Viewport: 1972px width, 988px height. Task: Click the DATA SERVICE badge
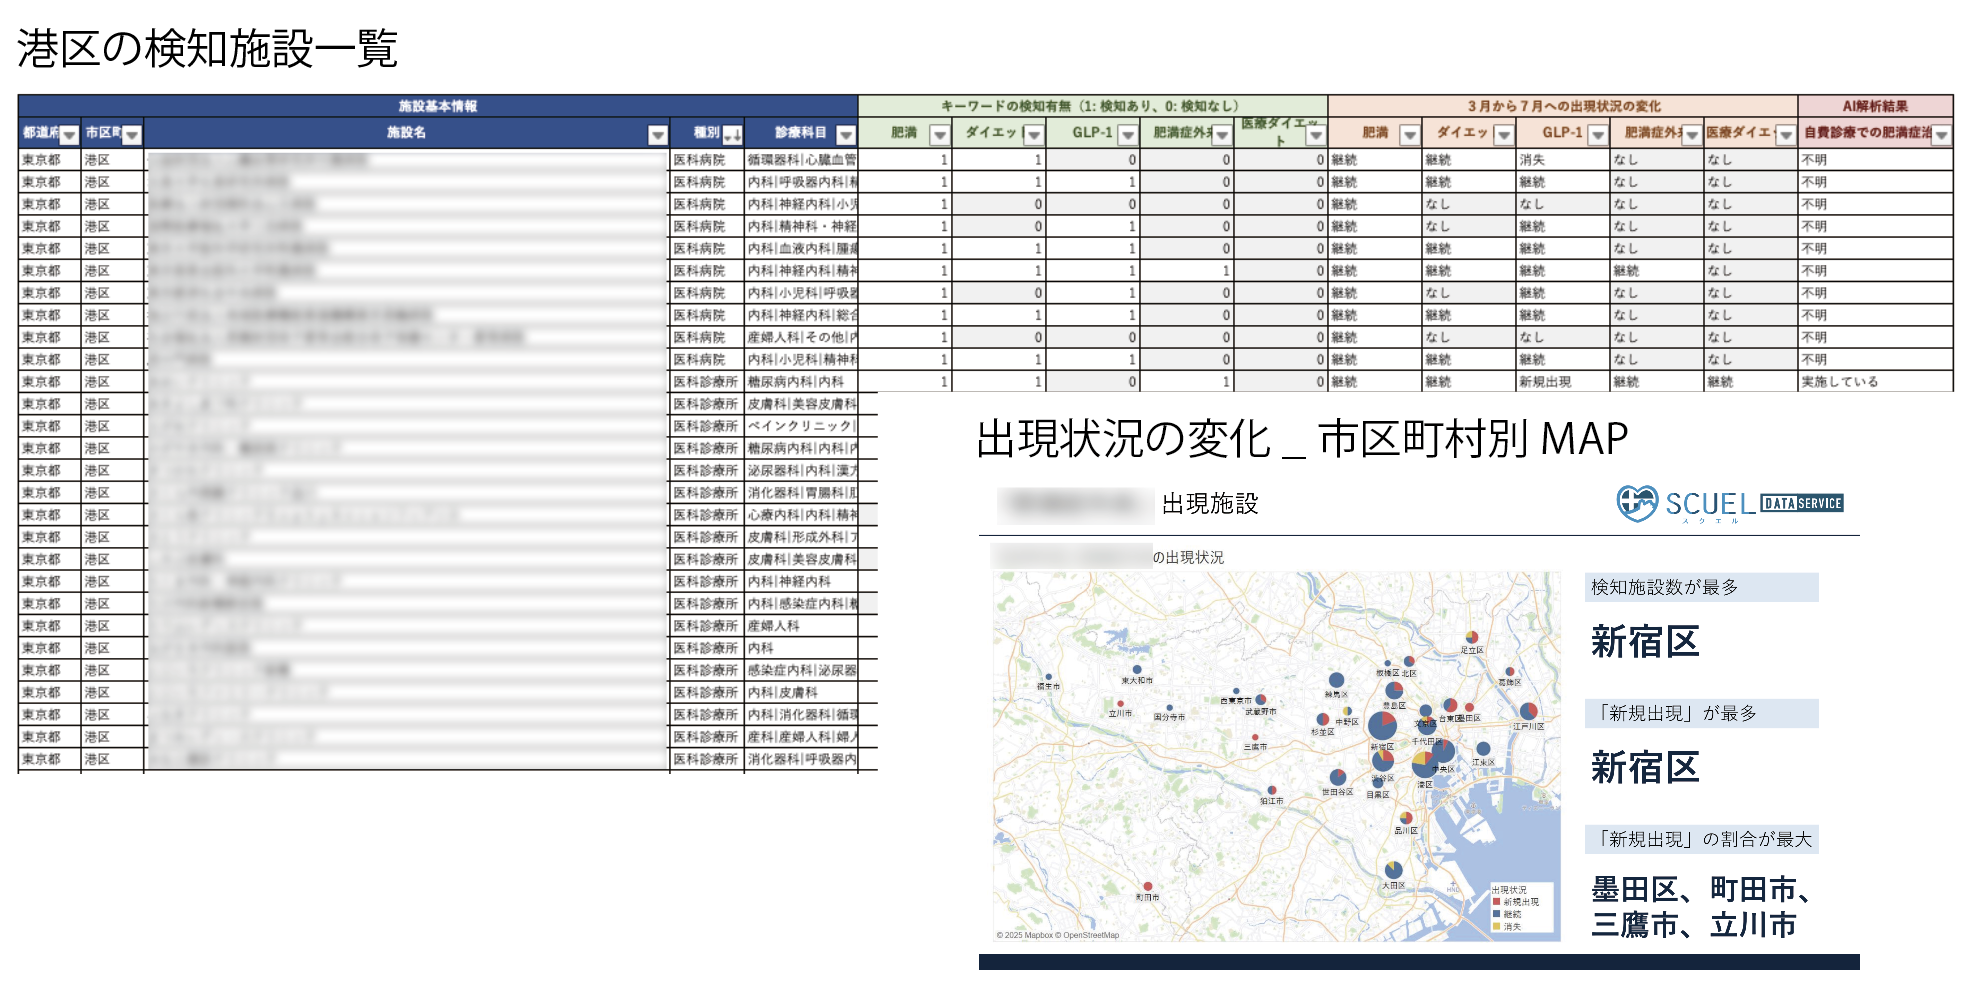click(x=1802, y=503)
